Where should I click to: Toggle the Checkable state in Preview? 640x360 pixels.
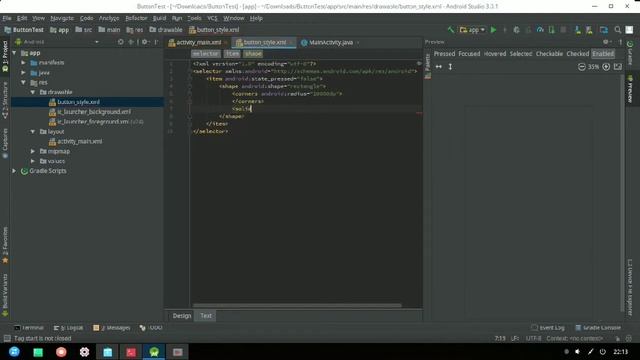pyautogui.click(x=549, y=54)
